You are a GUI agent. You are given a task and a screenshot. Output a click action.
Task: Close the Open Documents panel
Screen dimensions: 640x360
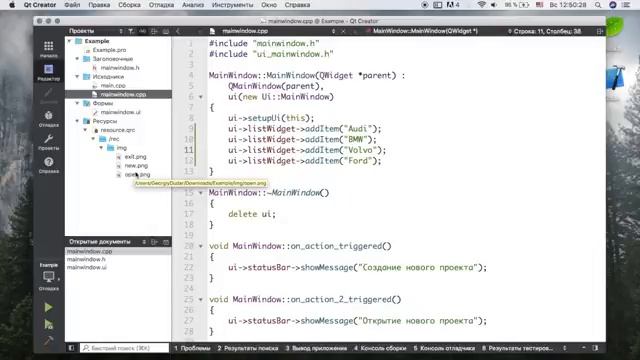click(166, 242)
